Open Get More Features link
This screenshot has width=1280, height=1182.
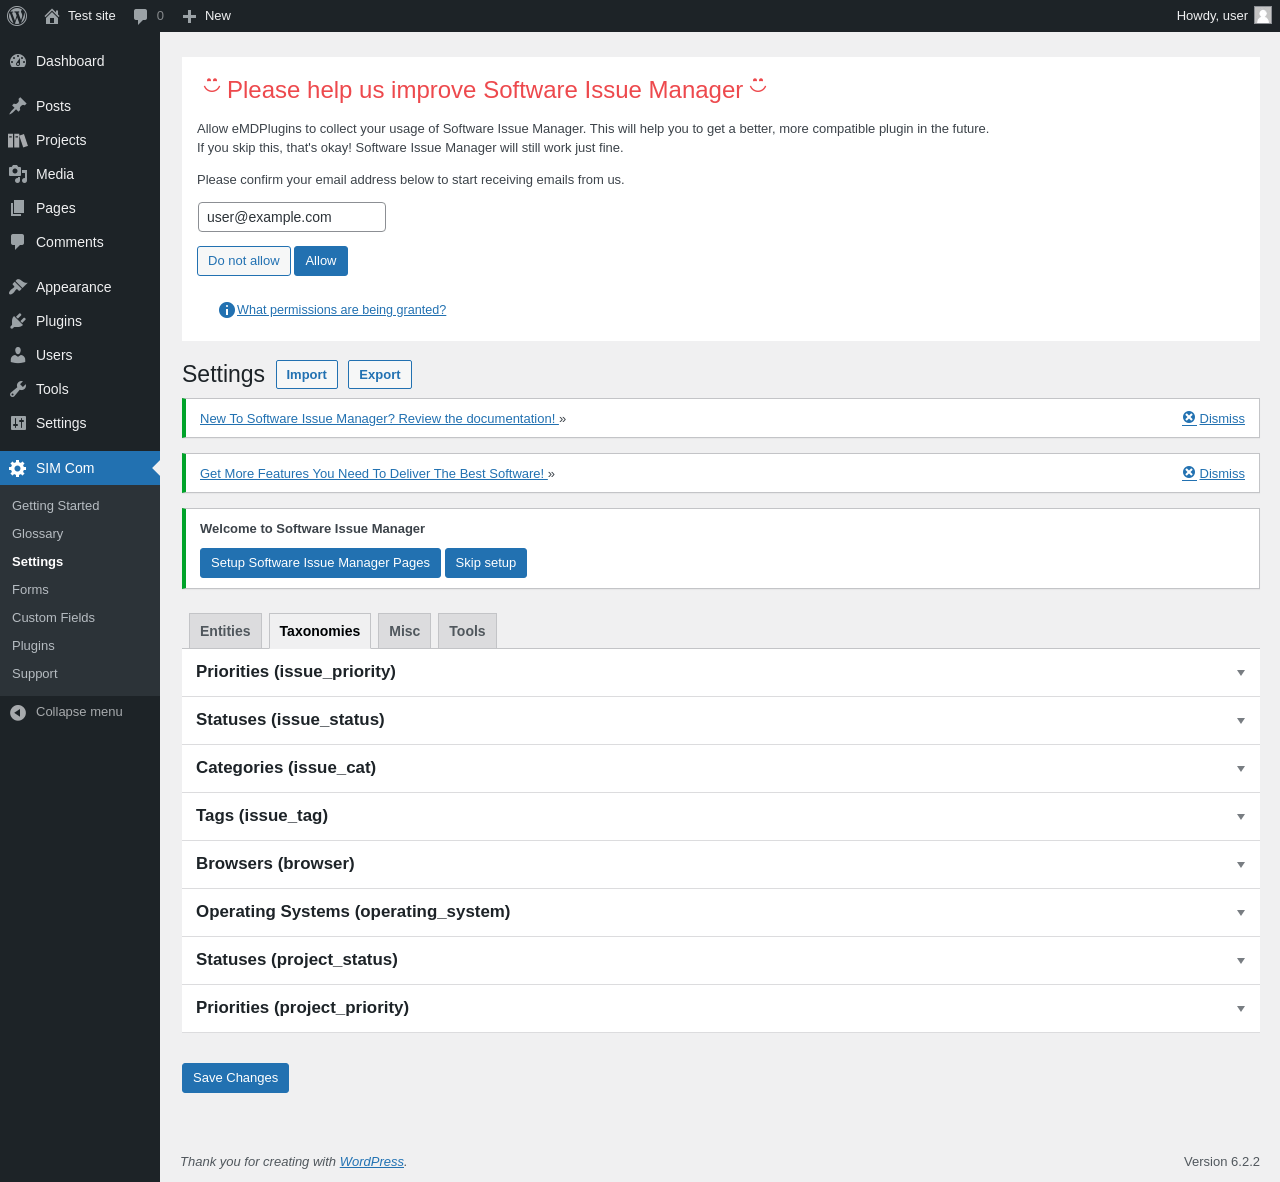(x=373, y=473)
